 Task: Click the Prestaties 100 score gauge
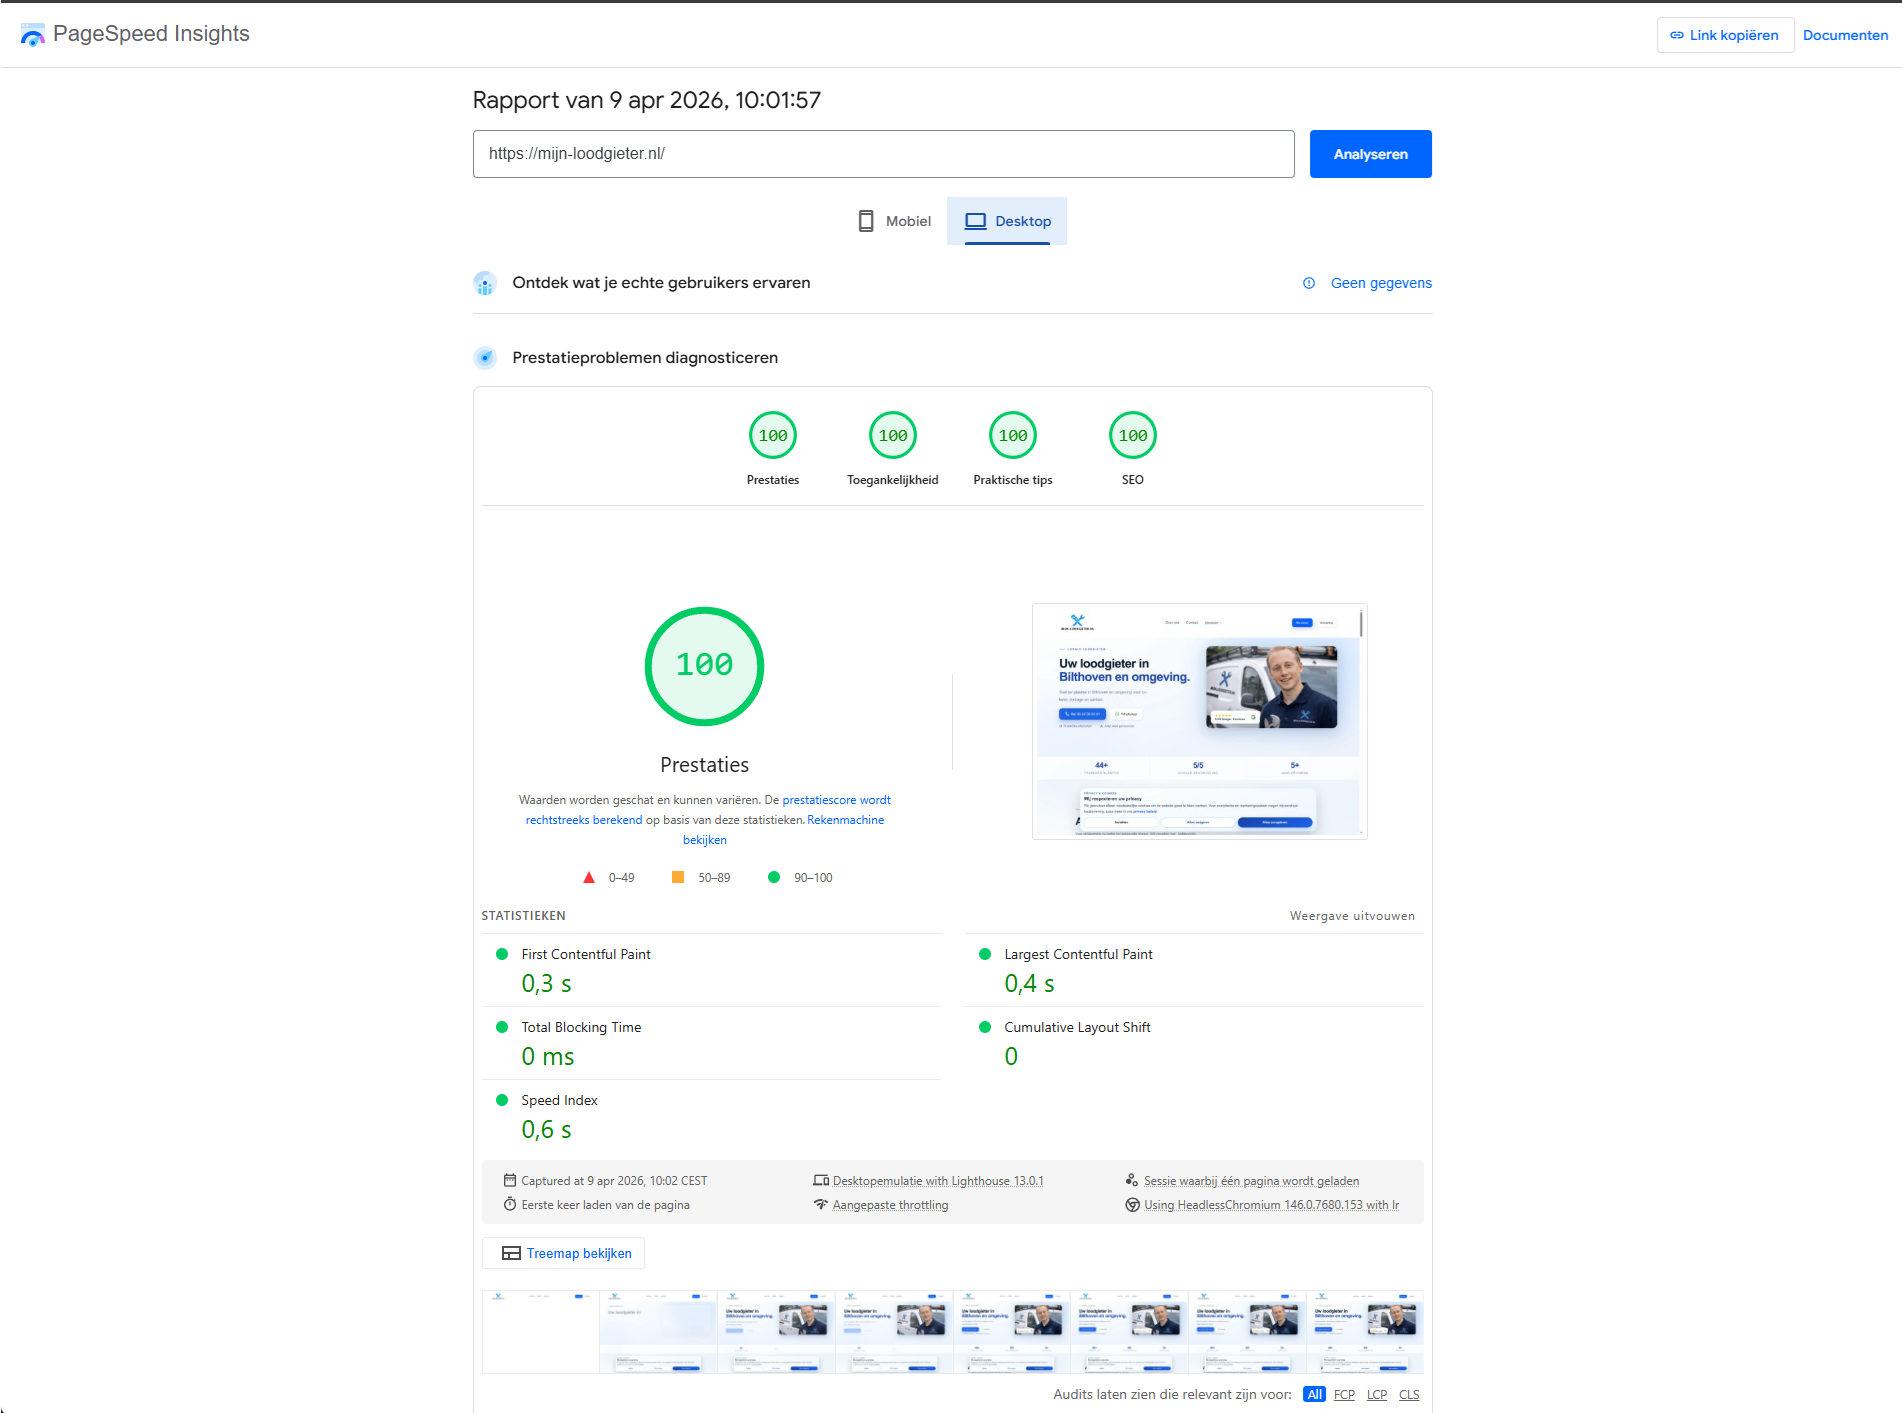tap(772, 436)
